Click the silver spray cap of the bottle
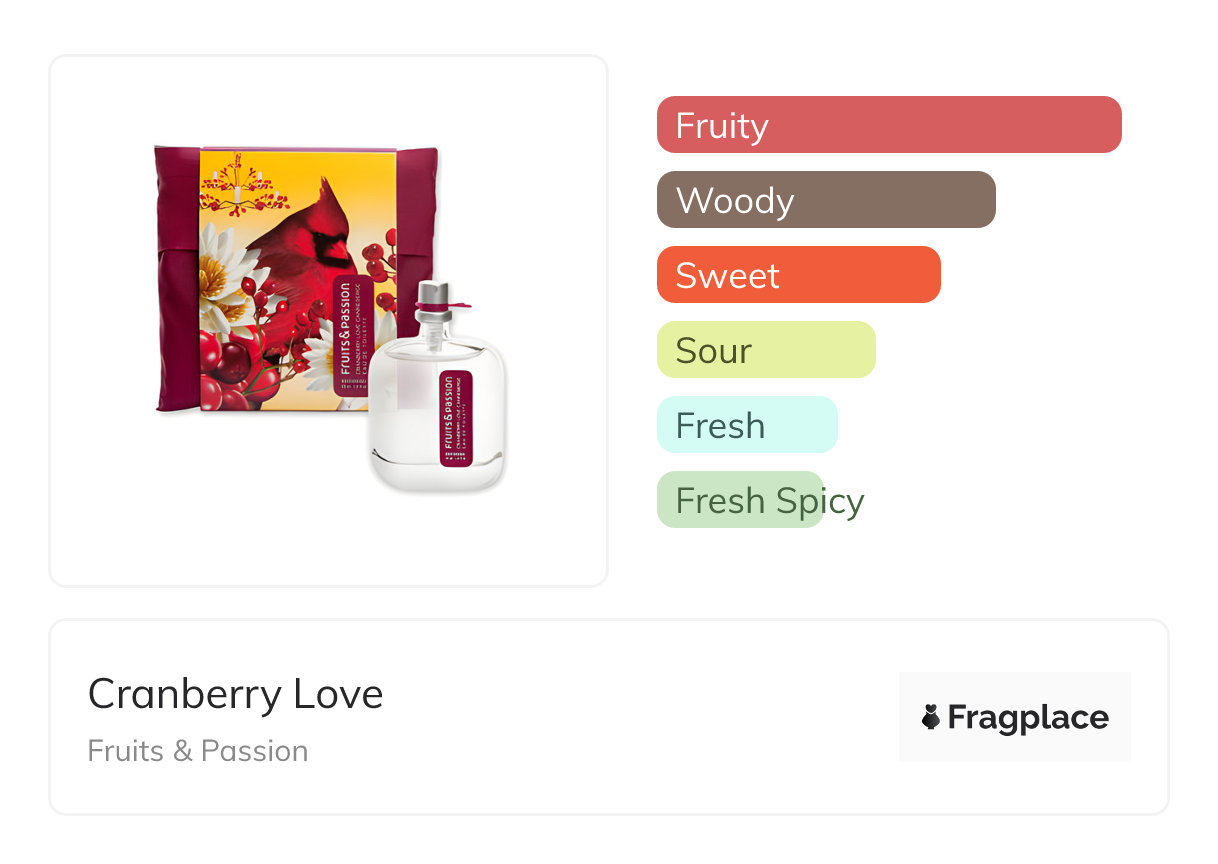Screen dimensions: 1218x864 [x=434, y=296]
